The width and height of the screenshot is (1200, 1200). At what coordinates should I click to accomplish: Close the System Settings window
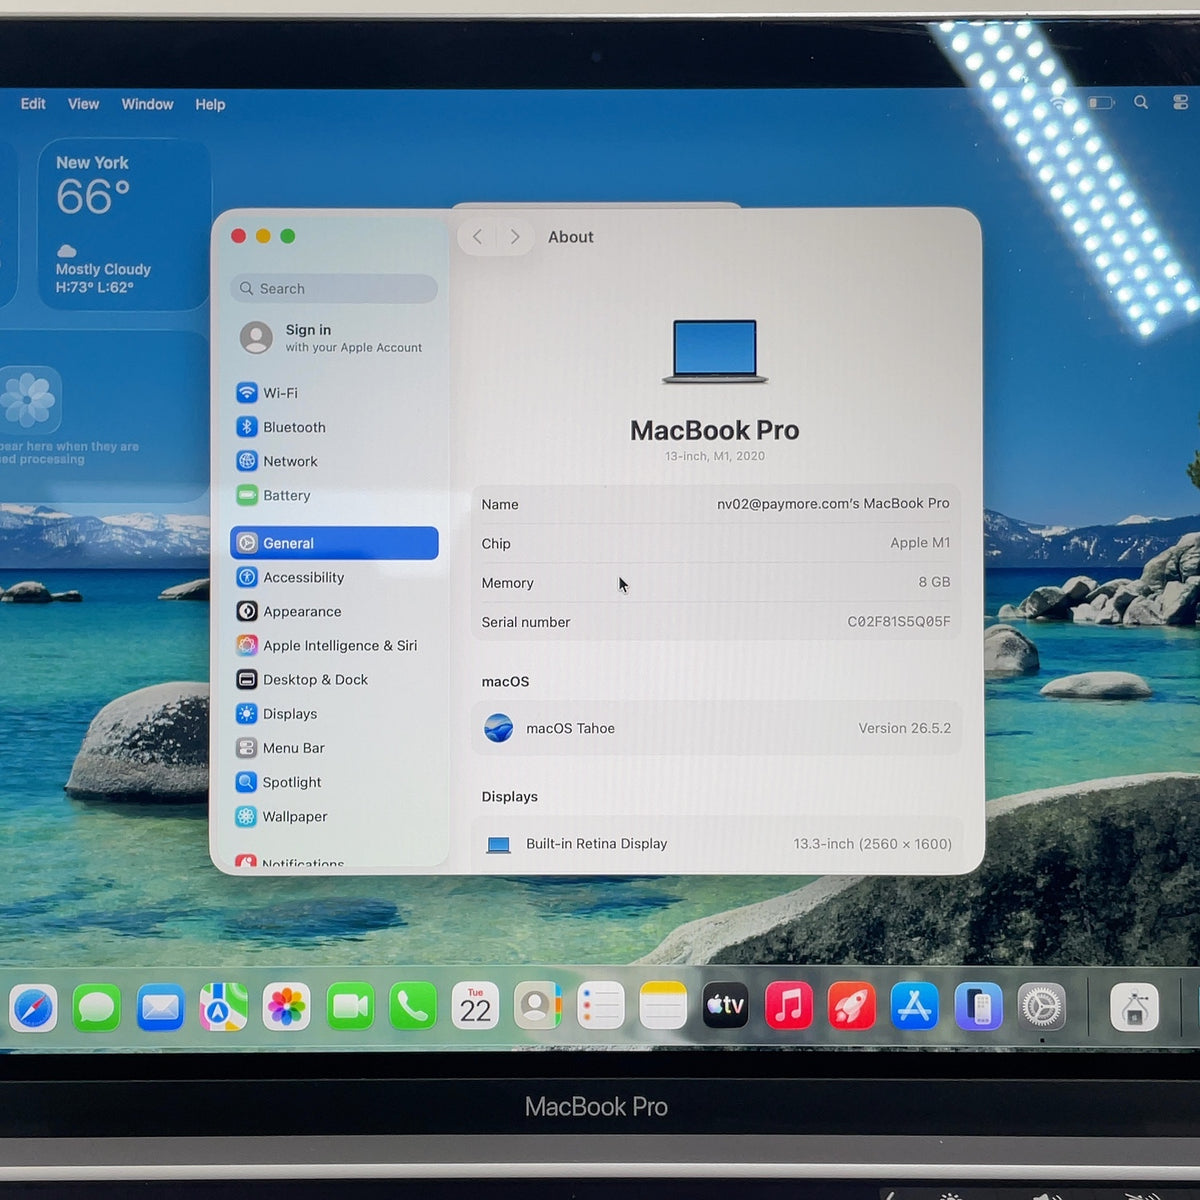pyautogui.click(x=238, y=236)
